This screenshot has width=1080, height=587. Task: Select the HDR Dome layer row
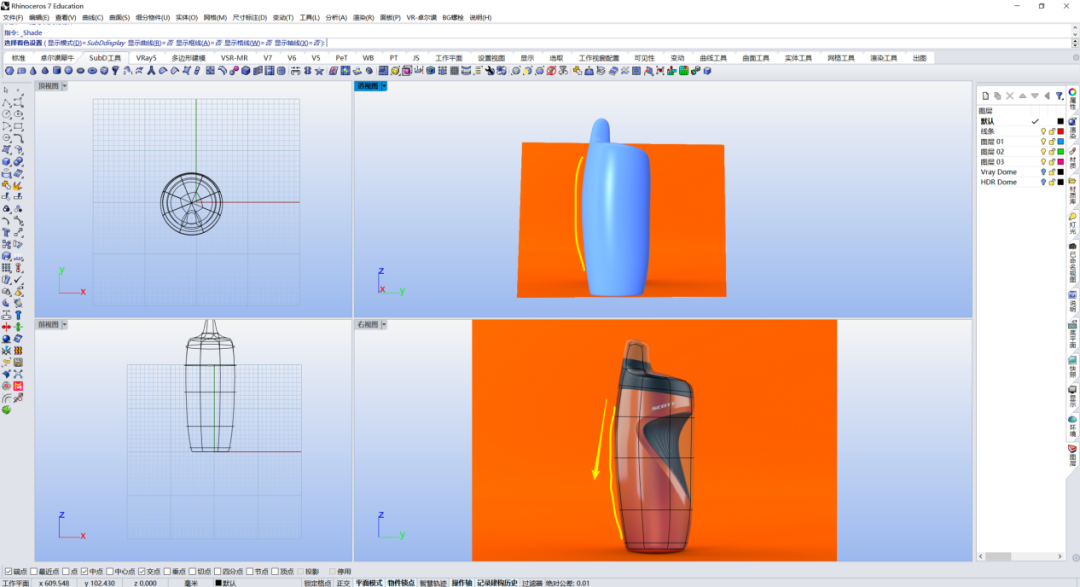pyautogui.click(x=1021, y=182)
